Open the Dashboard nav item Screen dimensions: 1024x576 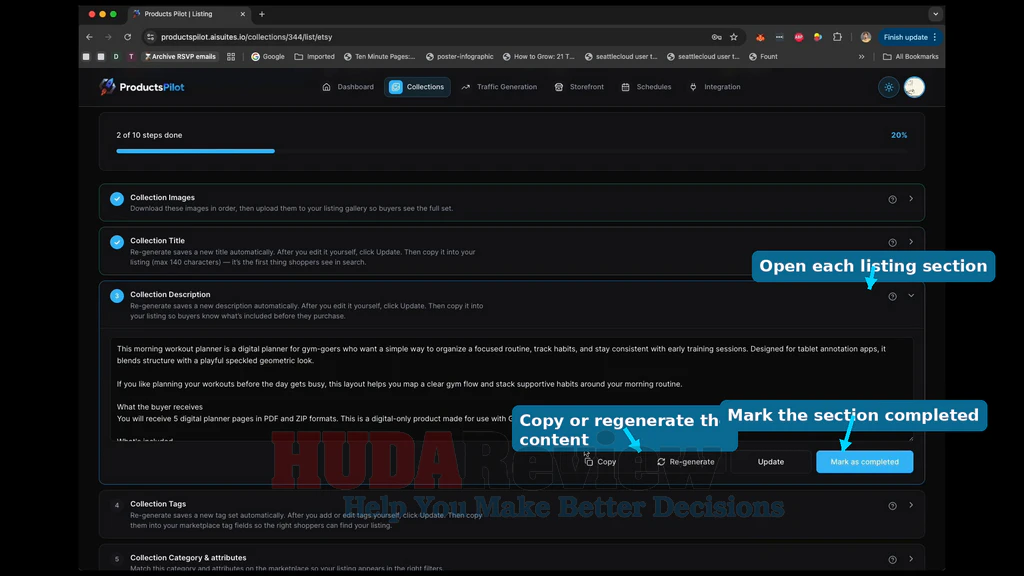348,87
